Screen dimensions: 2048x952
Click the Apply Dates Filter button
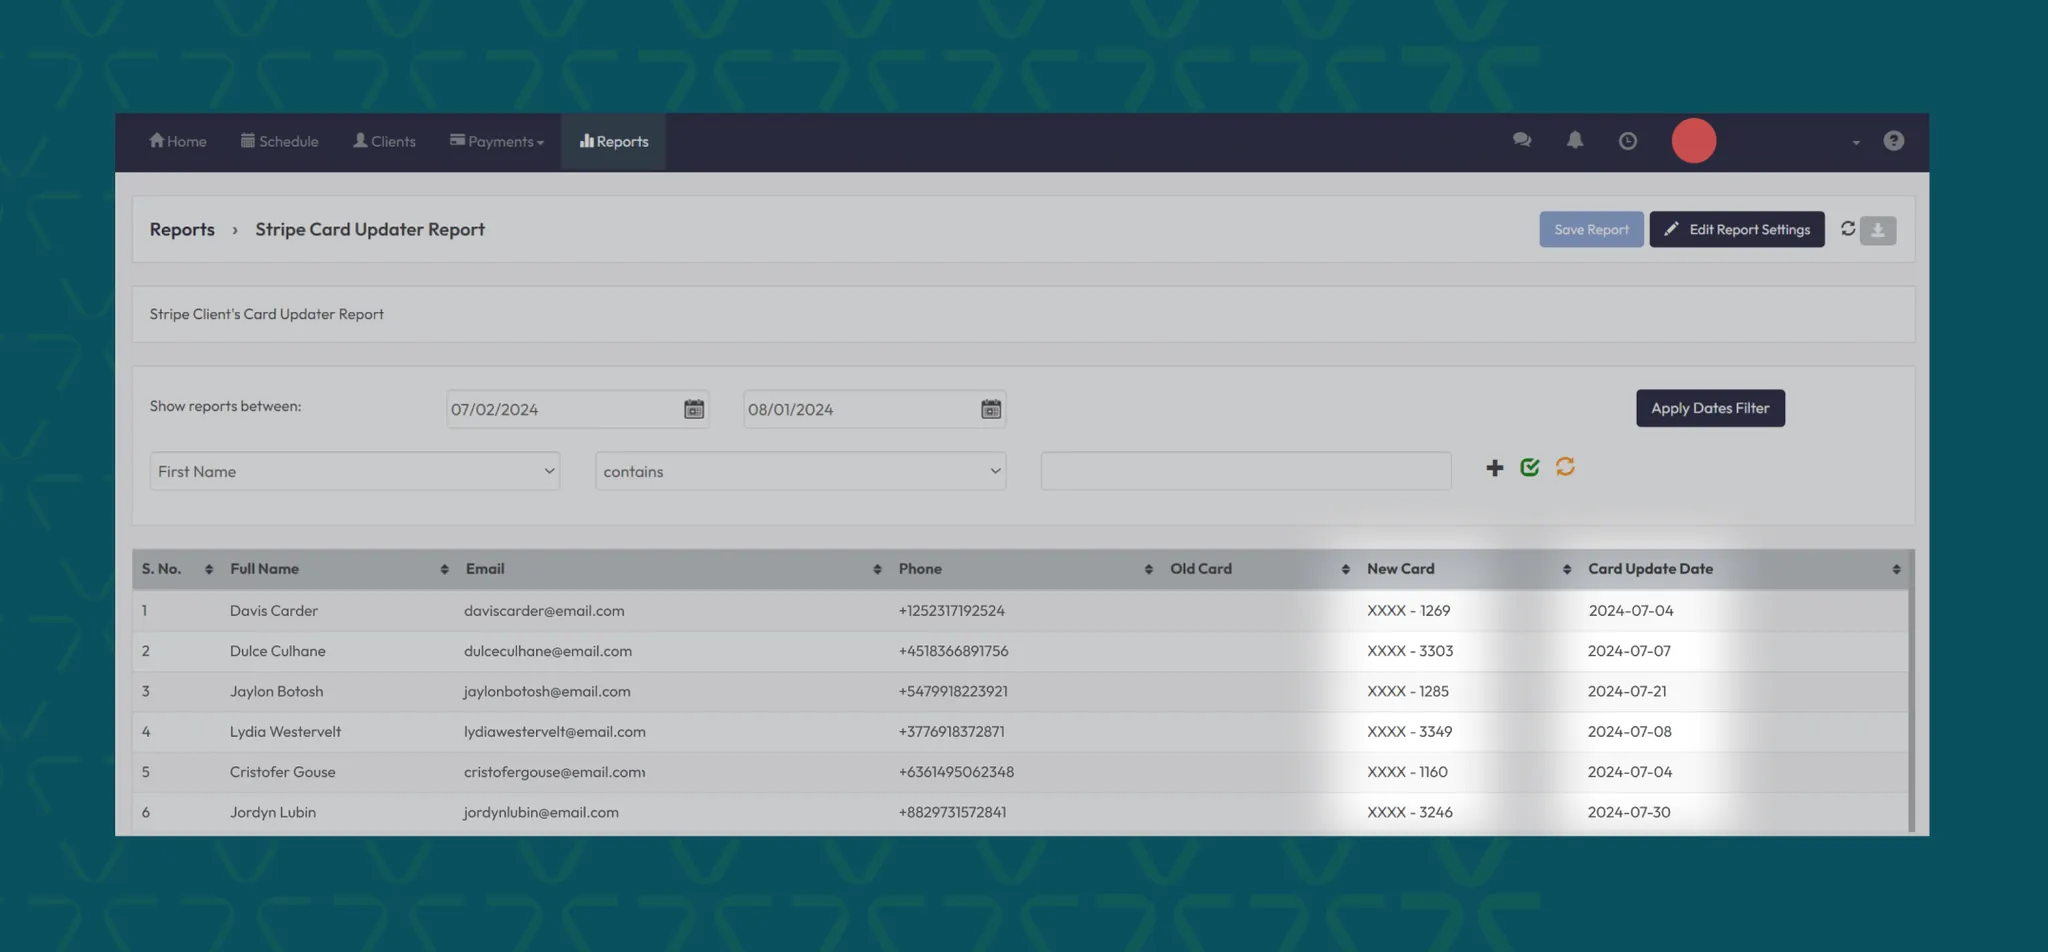tap(1709, 408)
